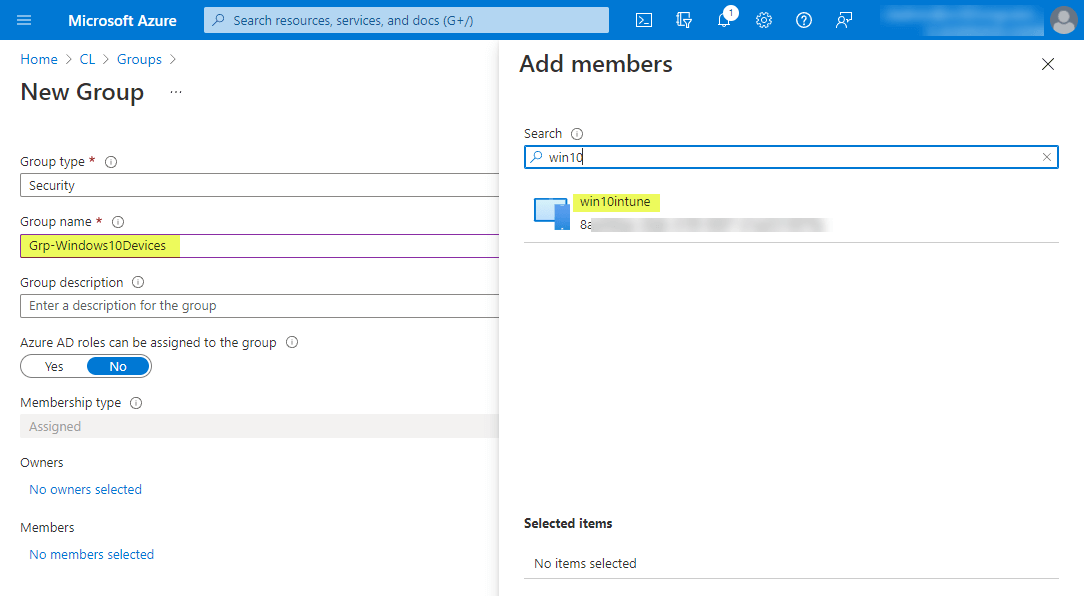This screenshot has width=1084, height=596.
Task: View the notifications bell
Action: 724,20
